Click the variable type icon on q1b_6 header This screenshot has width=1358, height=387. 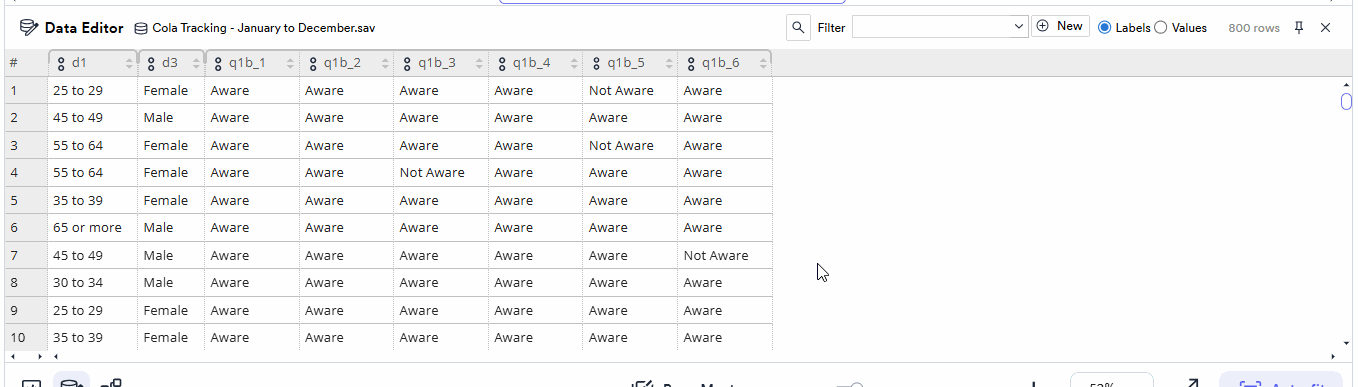[x=691, y=64]
